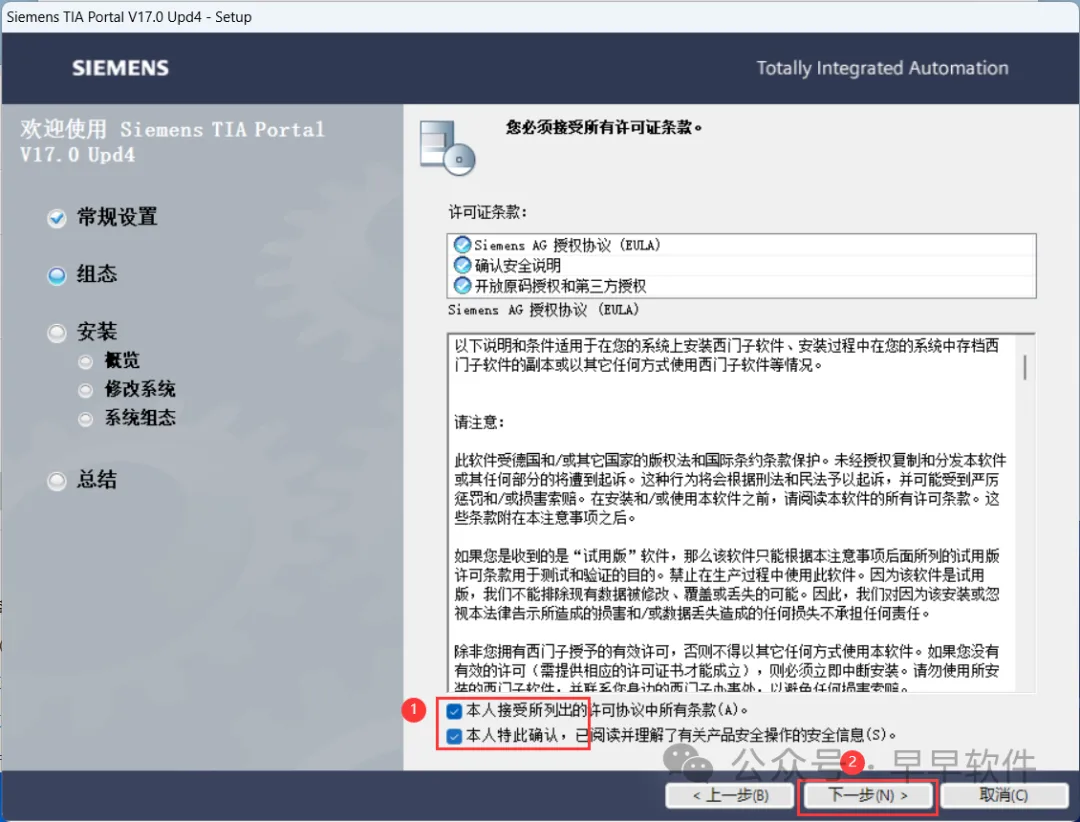Click 下一步(N) to continue setup
The height and width of the screenshot is (822, 1080).
[867, 795]
